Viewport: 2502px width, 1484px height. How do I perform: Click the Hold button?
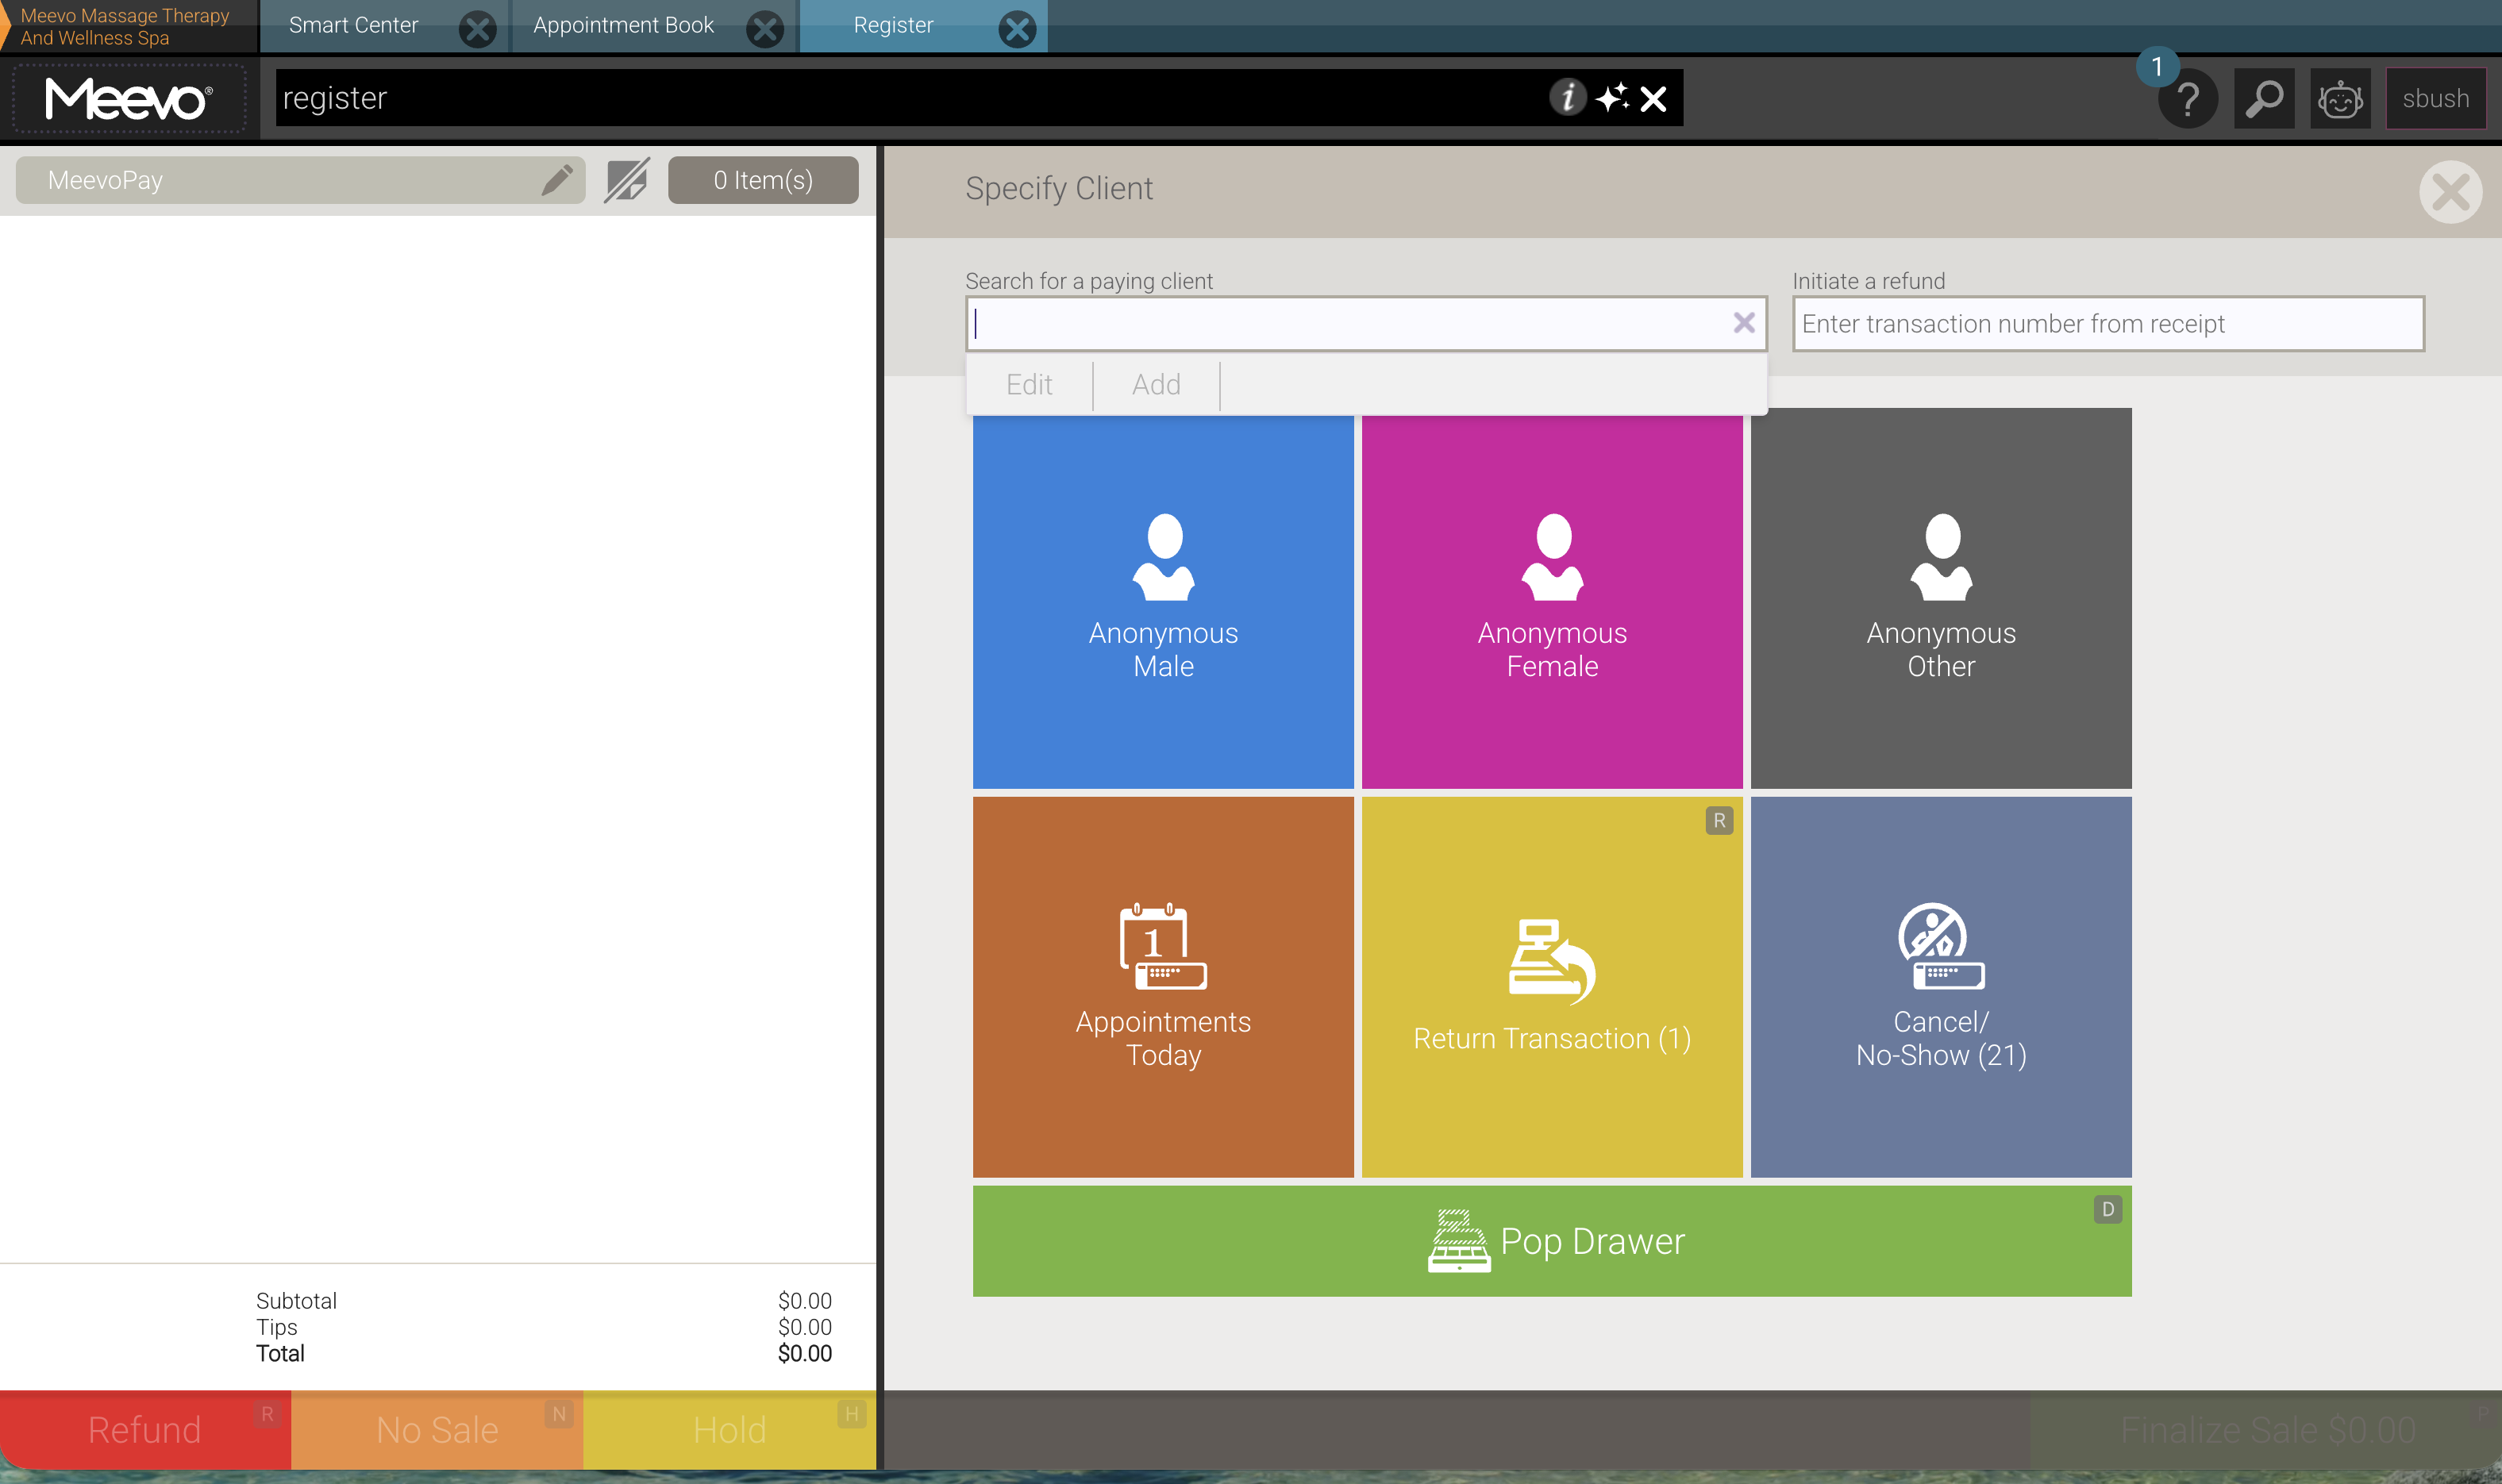(x=730, y=1430)
